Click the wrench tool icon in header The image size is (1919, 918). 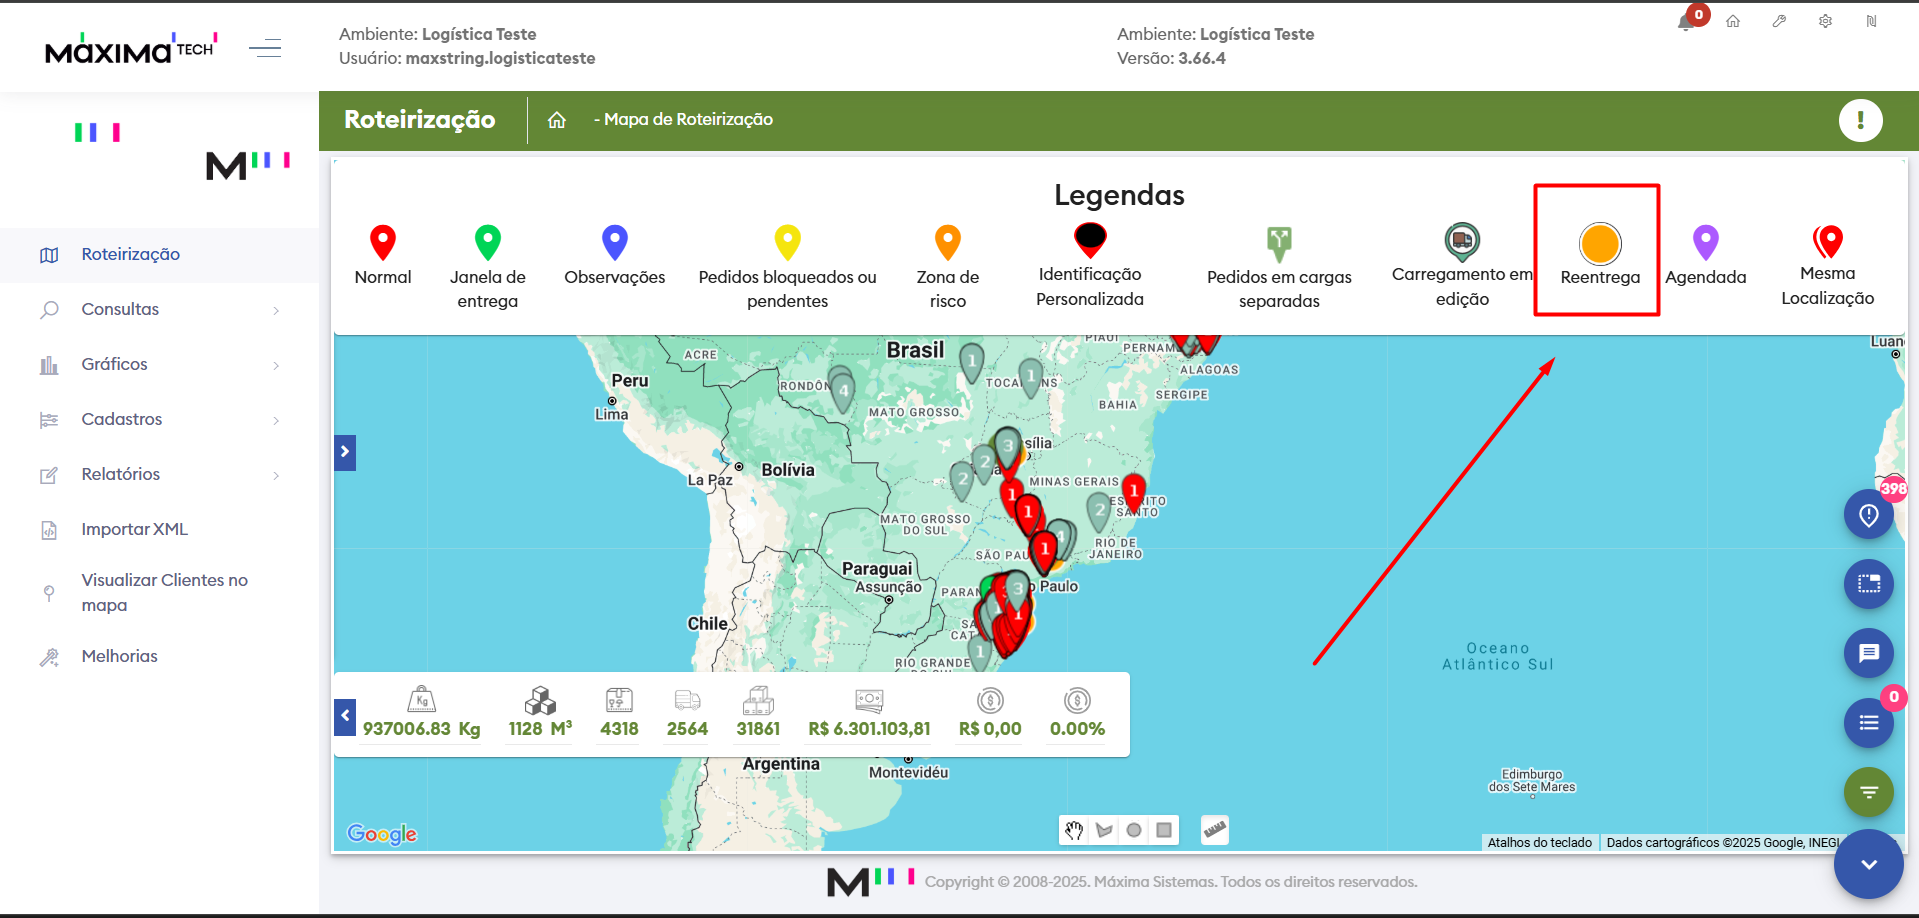point(1779,21)
